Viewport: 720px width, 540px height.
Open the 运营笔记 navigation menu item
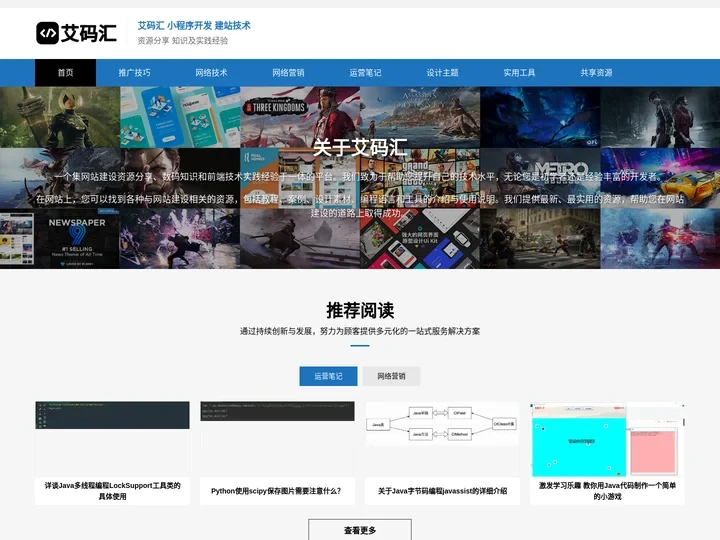365,73
